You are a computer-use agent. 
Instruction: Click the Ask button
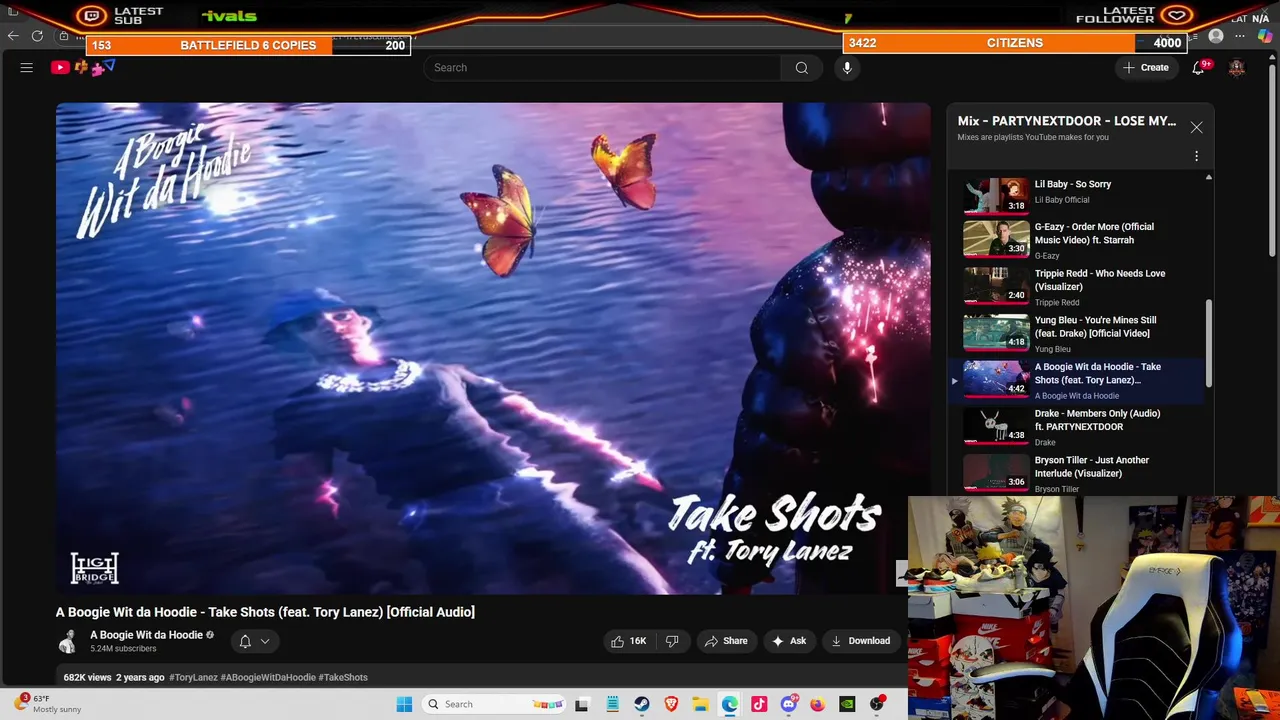pos(789,641)
